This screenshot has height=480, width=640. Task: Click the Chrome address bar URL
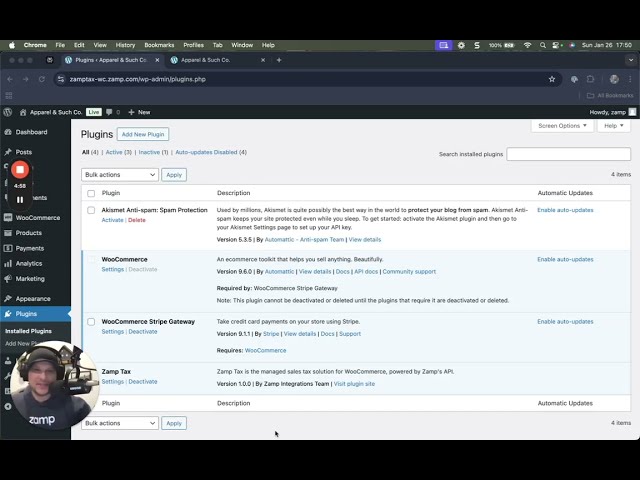138,79
